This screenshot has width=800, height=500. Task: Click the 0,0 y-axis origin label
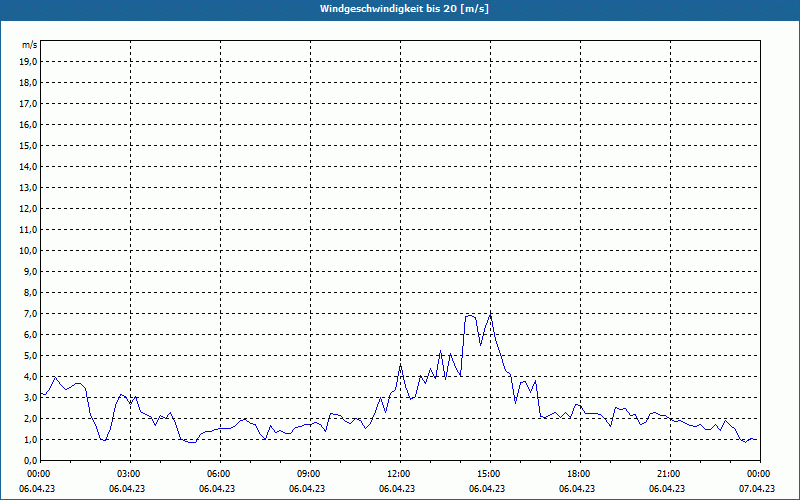pos(30,460)
